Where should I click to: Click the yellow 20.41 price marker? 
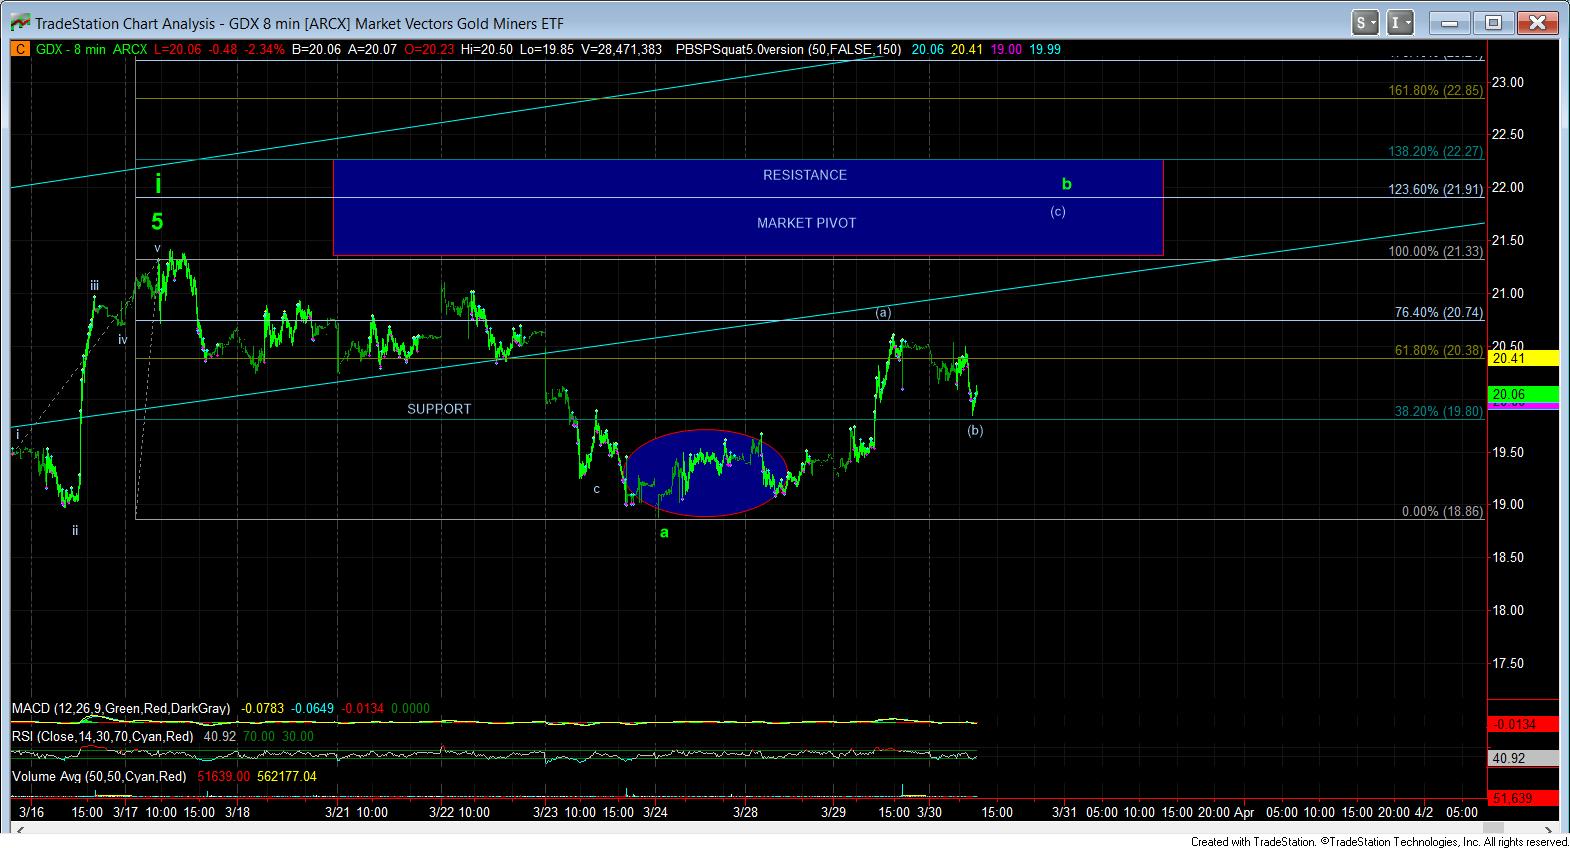point(1522,358)
